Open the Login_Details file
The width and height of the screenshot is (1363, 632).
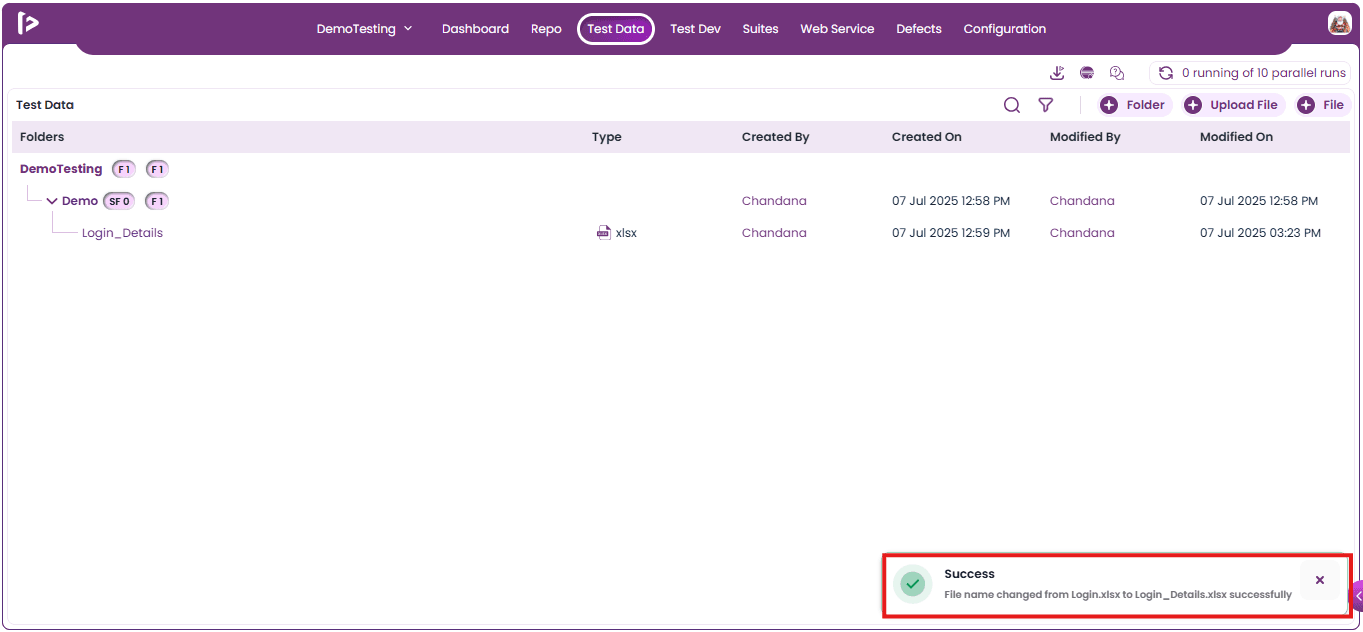[122, 233]
